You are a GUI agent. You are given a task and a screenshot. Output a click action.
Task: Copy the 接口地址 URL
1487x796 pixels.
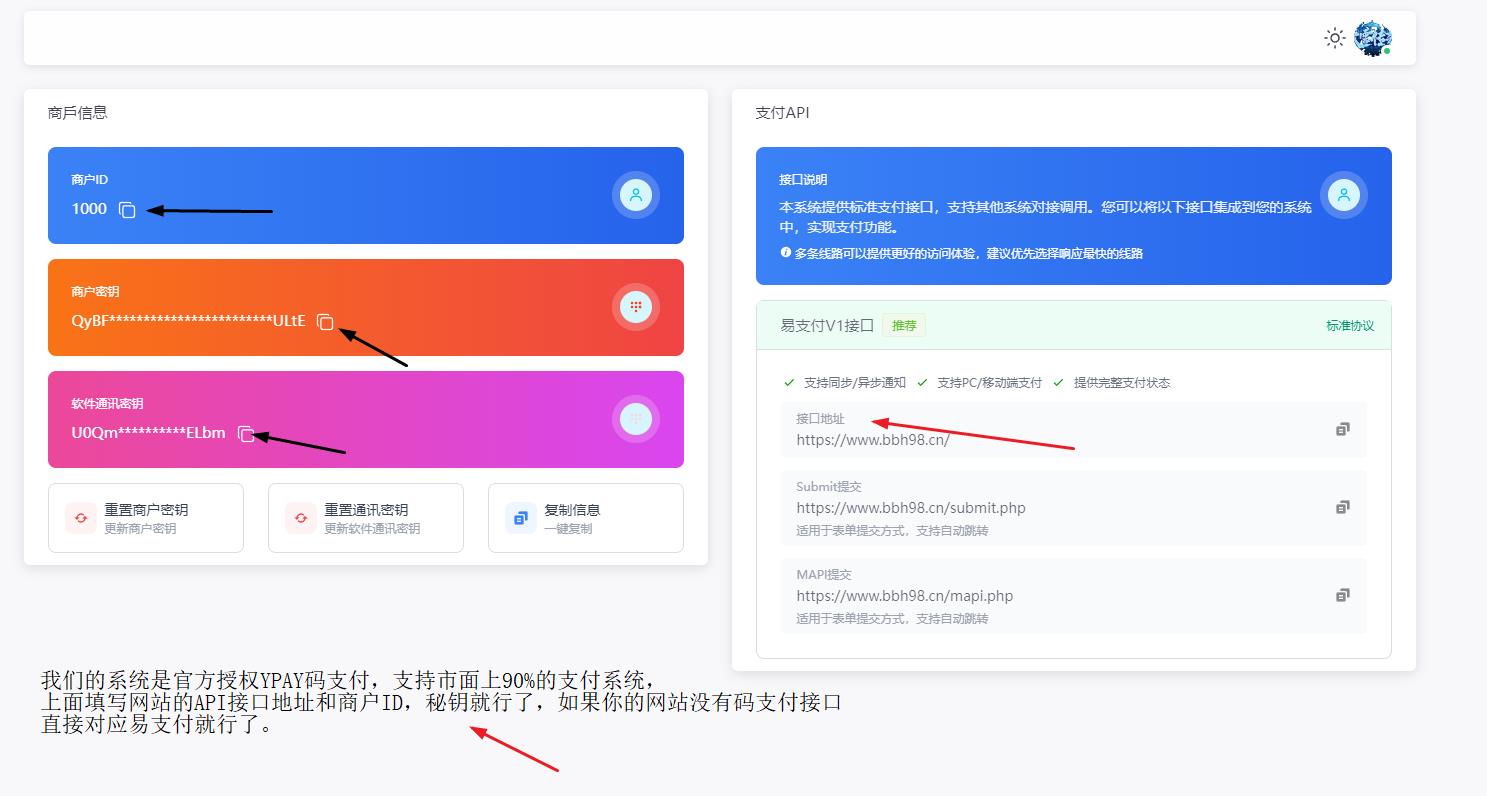(1342, 429)
